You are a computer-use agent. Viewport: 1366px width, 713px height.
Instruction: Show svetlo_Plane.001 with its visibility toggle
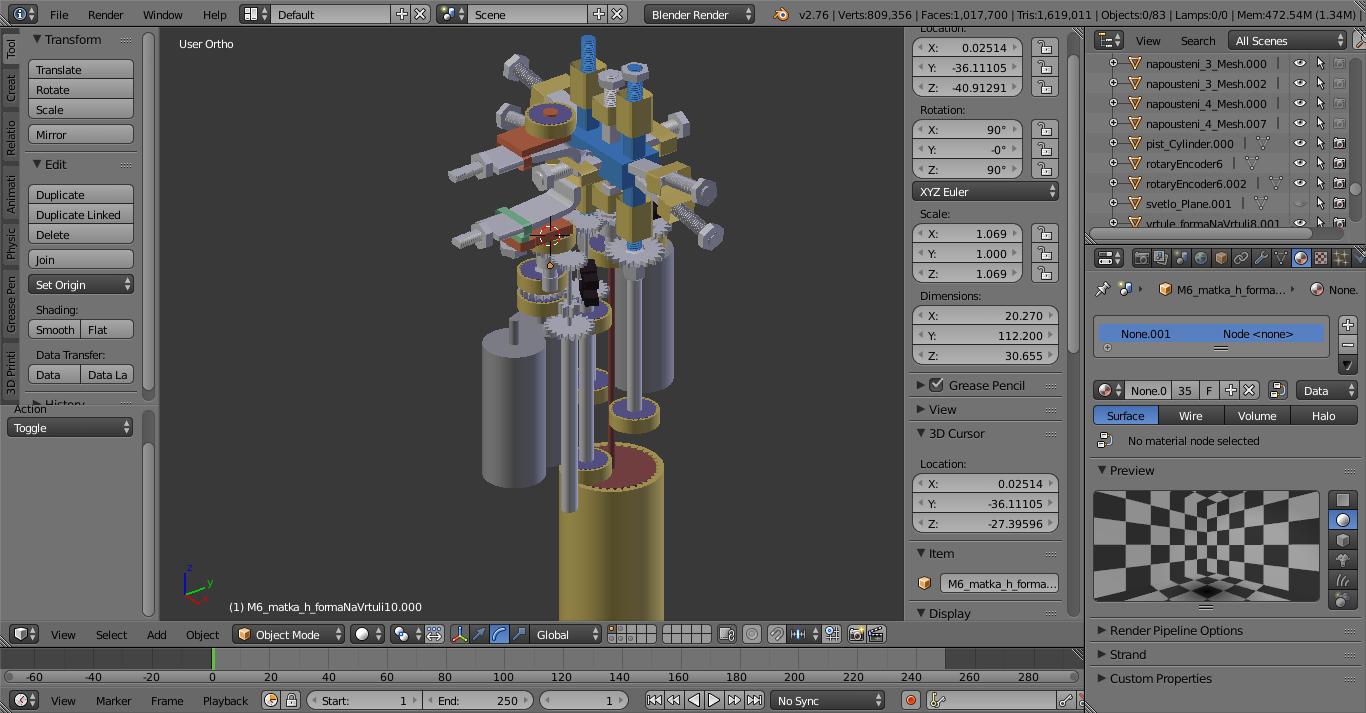click(x=1300, y=203)
